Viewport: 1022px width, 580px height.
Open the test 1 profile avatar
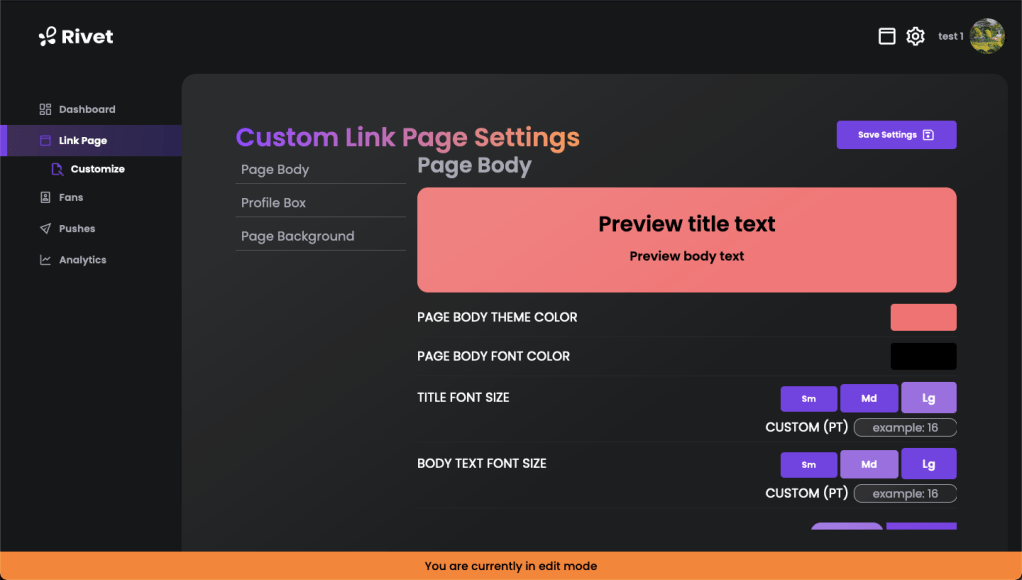click(x=986, y=35)
